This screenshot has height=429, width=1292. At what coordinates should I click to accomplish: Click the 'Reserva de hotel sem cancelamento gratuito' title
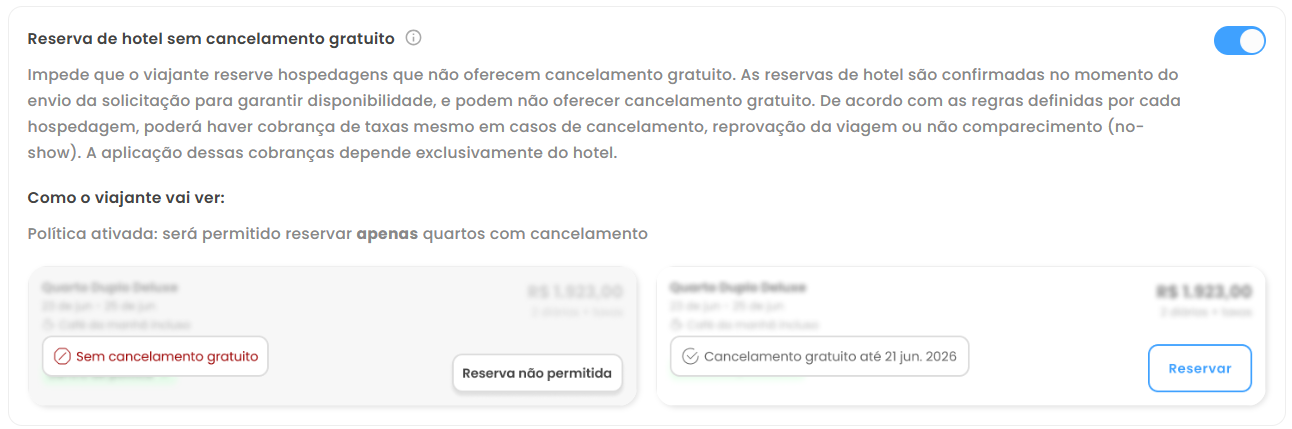tap(211, 39)
